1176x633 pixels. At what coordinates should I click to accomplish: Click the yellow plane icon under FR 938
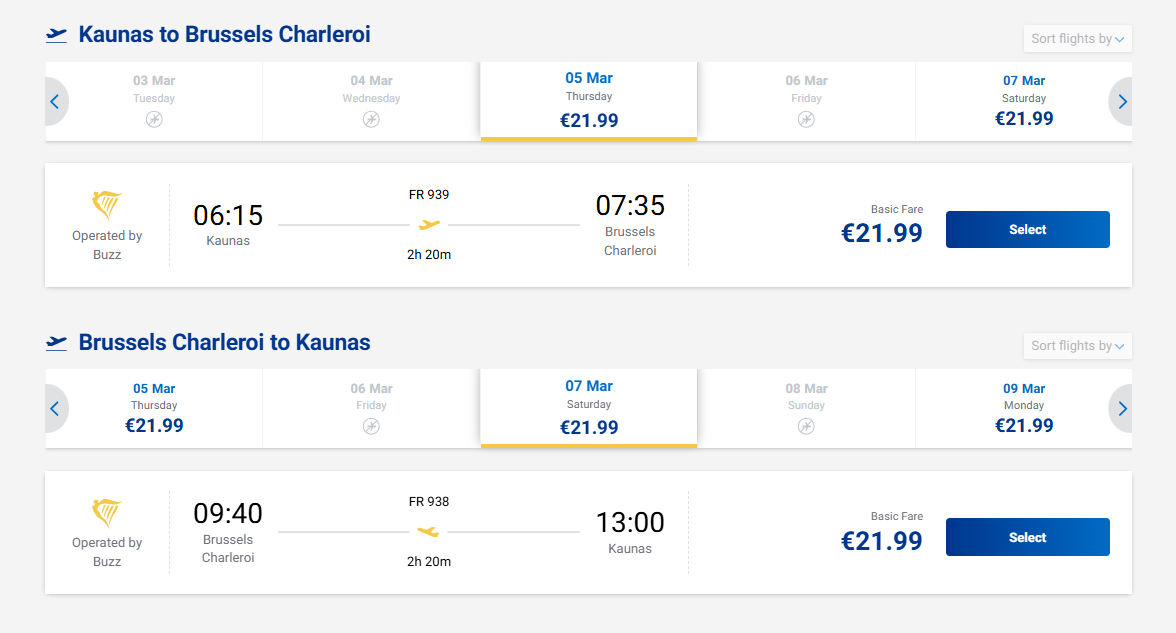[429, 531]
